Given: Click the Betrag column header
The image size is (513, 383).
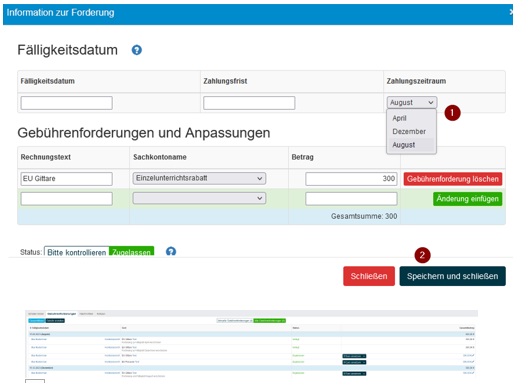Looking at the screenshot, I should click(302, 157).
